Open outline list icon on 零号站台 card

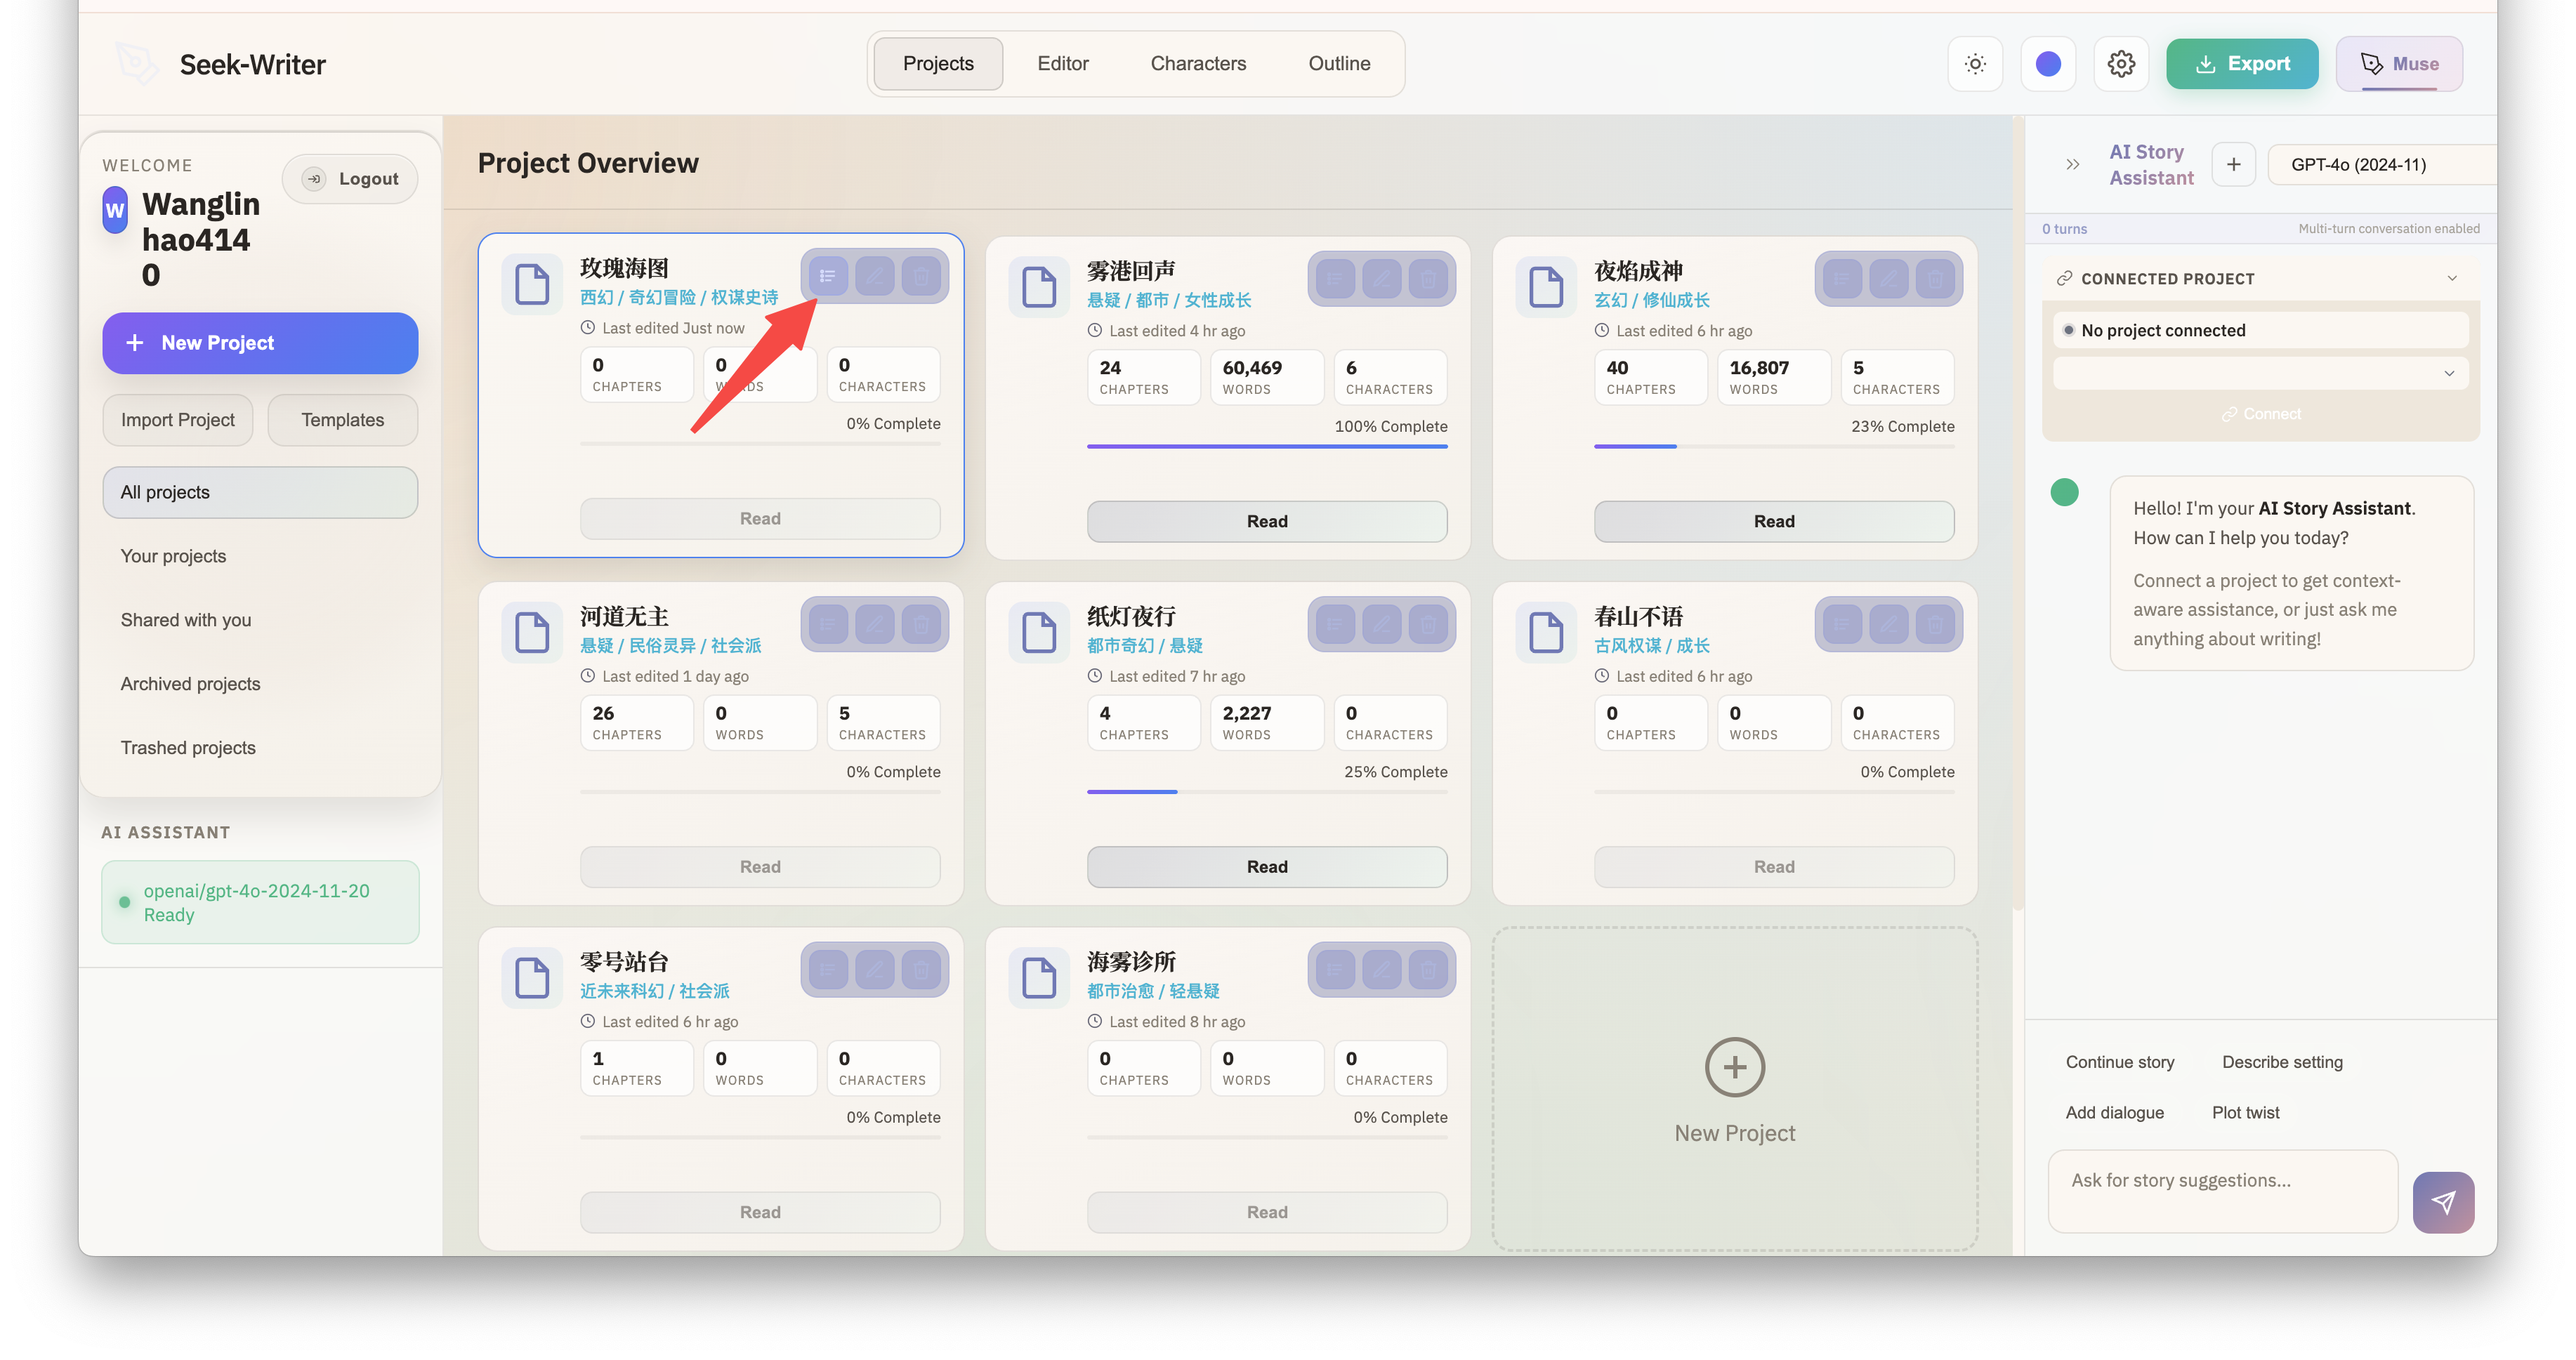[x=828, y=970]
